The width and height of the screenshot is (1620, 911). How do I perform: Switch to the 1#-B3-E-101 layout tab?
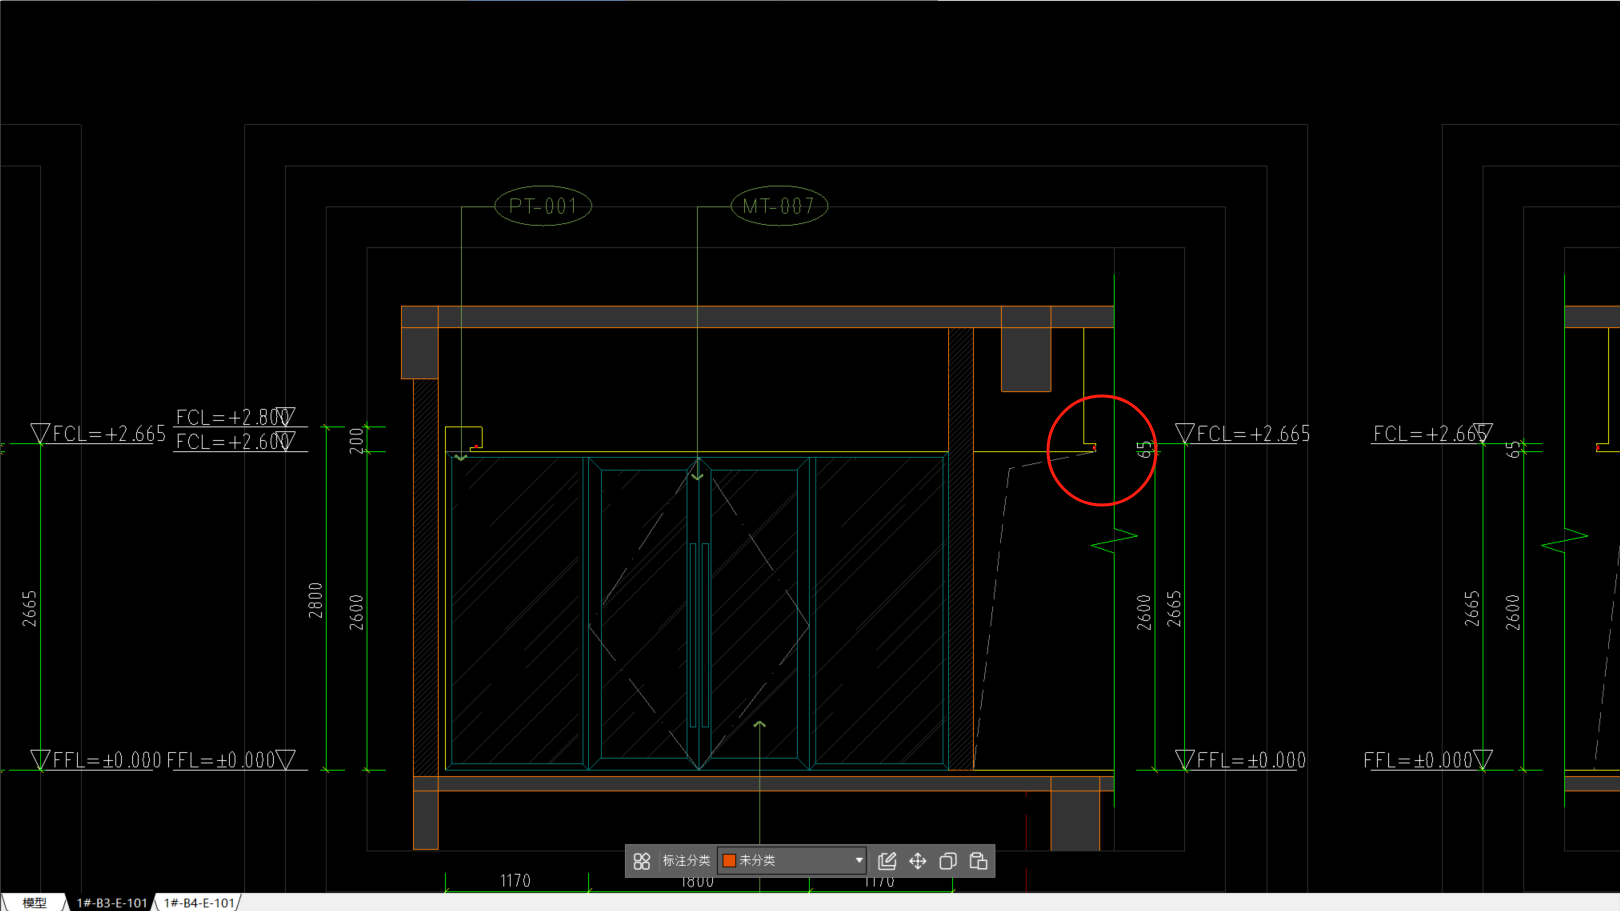(112, 903)
